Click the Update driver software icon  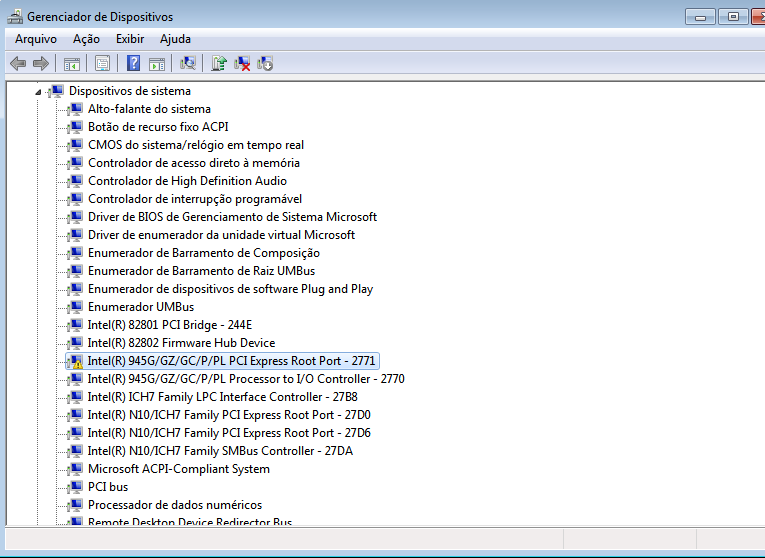click(x=219, y=63)
